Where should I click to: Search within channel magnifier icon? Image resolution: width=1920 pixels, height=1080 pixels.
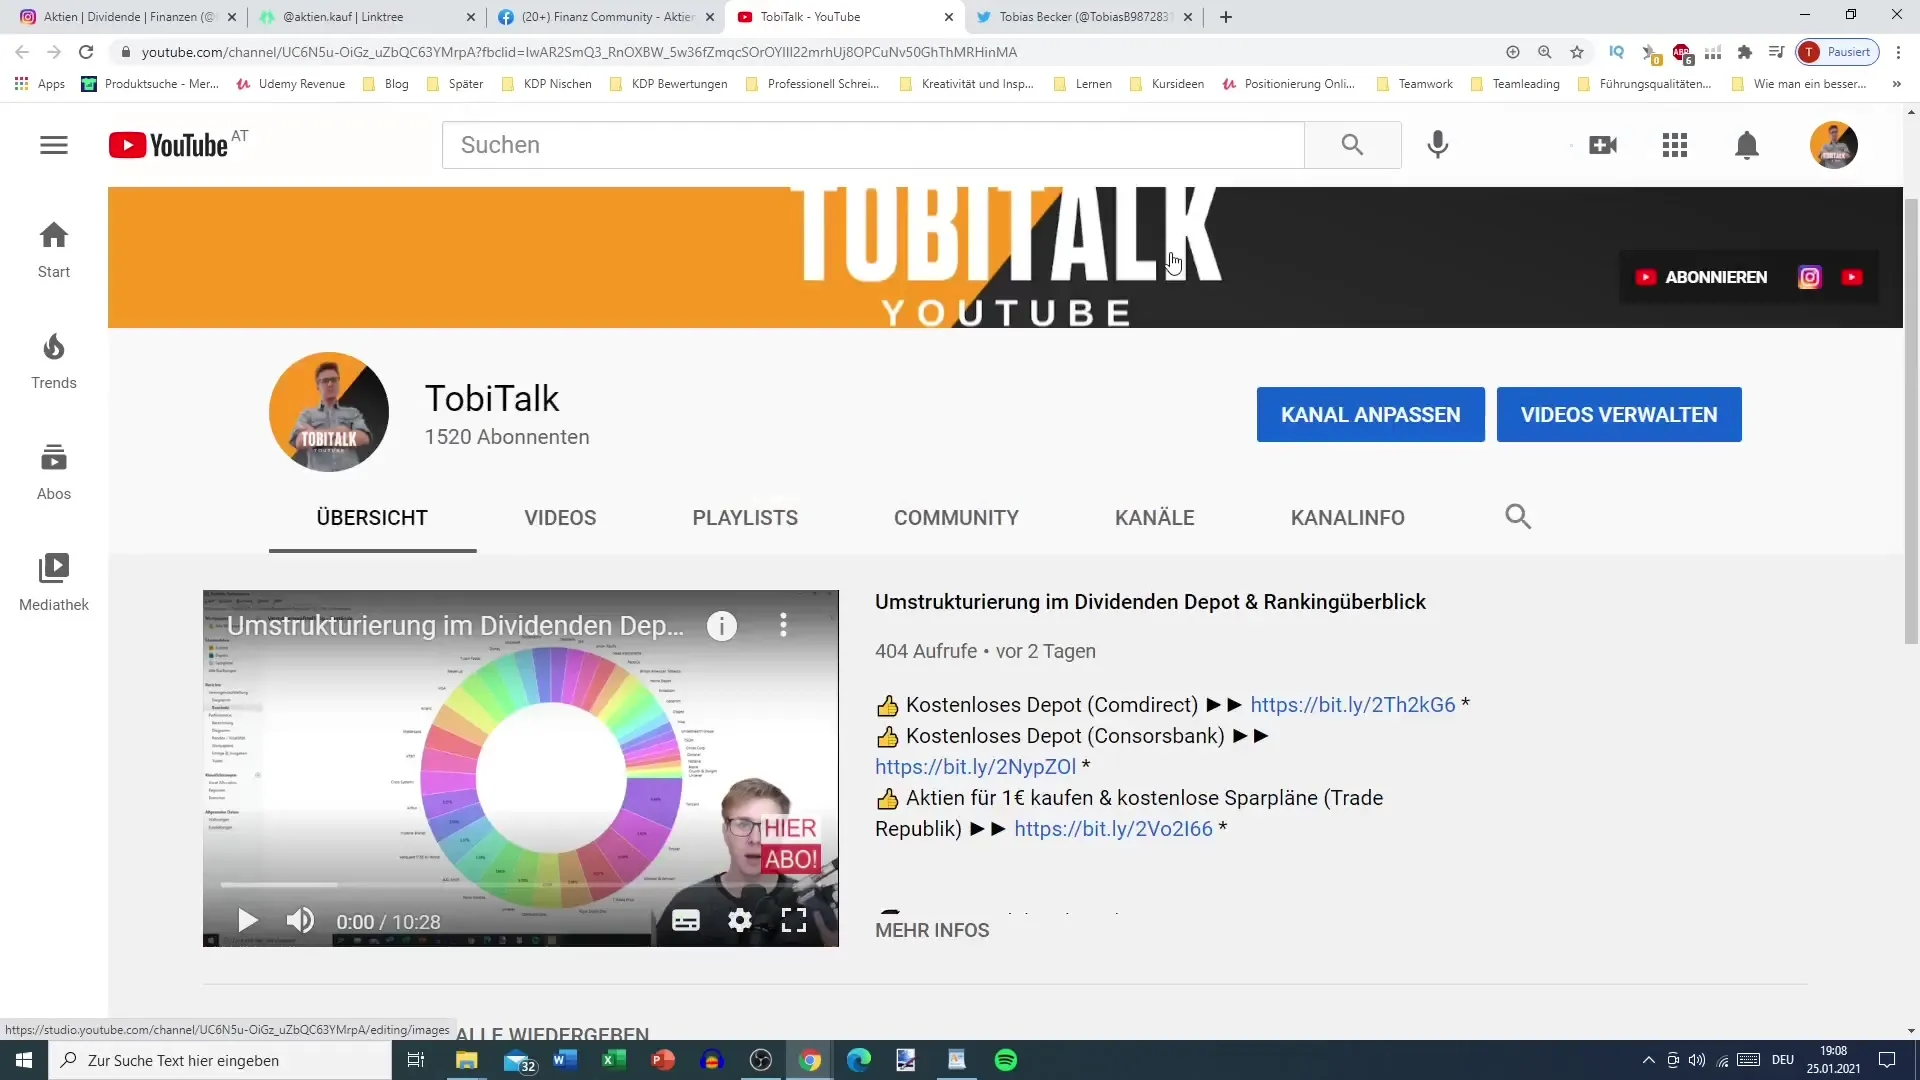coord(1518,517)
